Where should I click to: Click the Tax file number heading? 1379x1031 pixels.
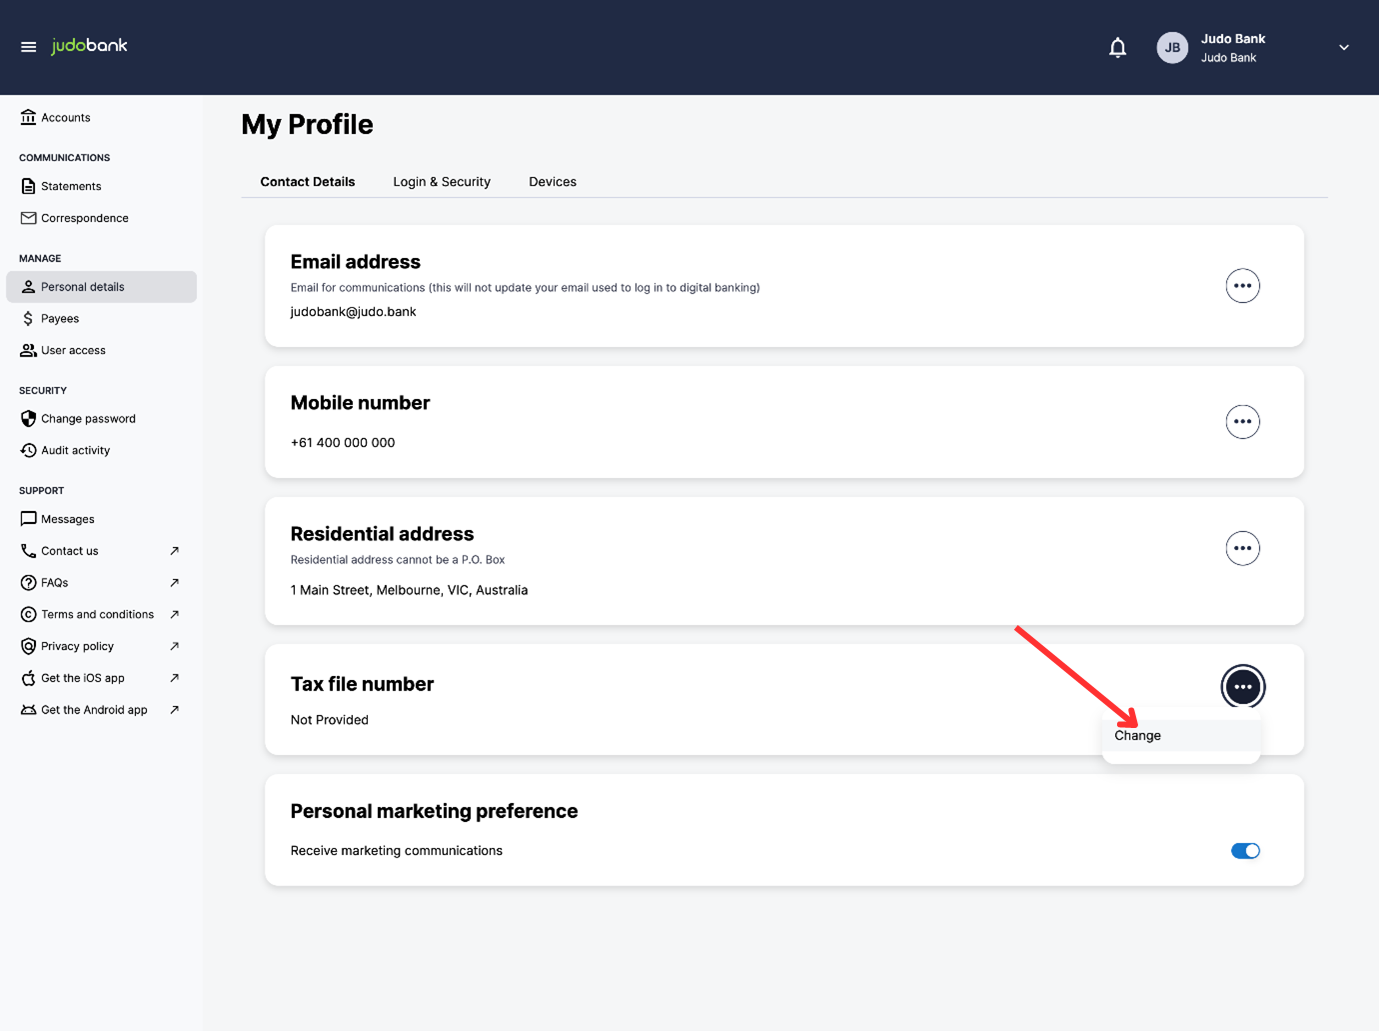362,685
